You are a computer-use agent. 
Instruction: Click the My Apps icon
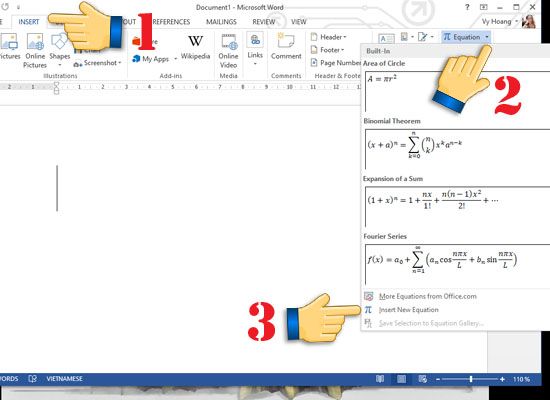136,59
